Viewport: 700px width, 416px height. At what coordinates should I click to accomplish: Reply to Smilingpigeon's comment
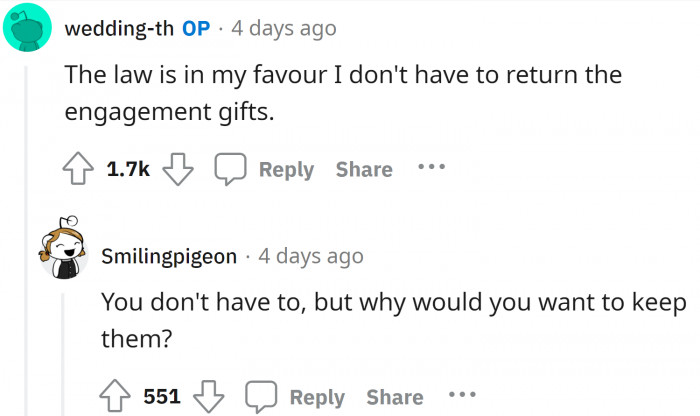pos(316,397)
